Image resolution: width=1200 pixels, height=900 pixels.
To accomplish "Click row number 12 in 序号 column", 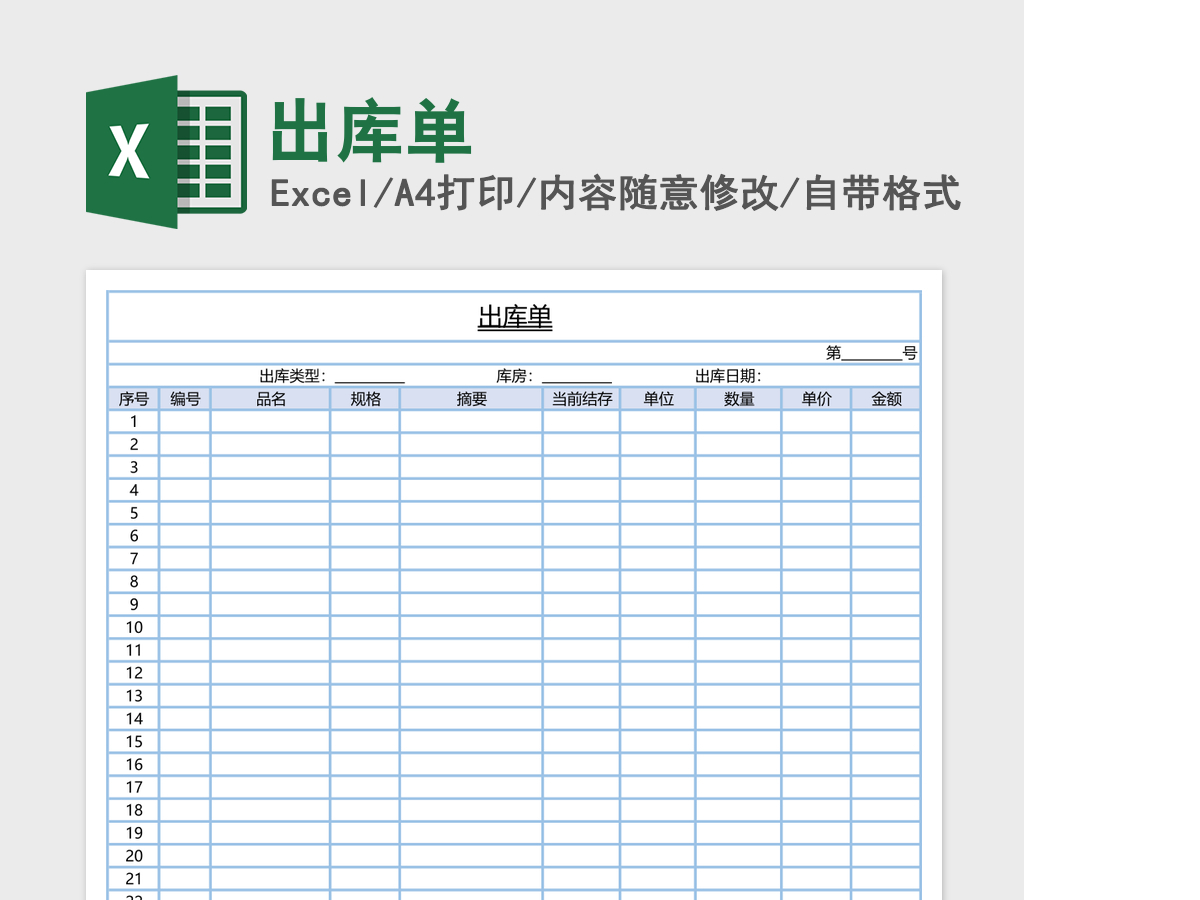I will click(134, 673).
